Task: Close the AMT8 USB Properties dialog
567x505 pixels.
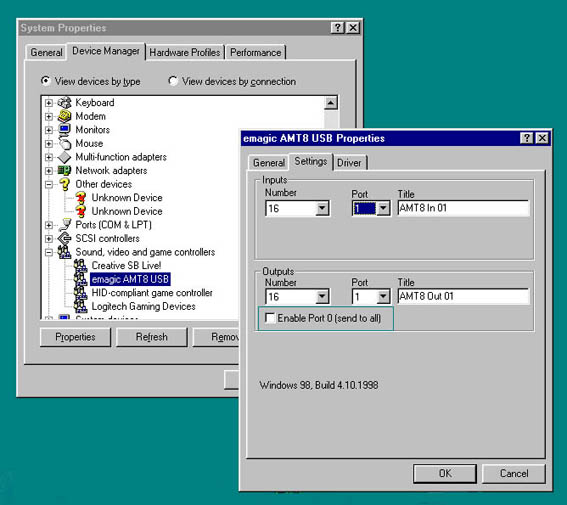Action: coord(542,138)
